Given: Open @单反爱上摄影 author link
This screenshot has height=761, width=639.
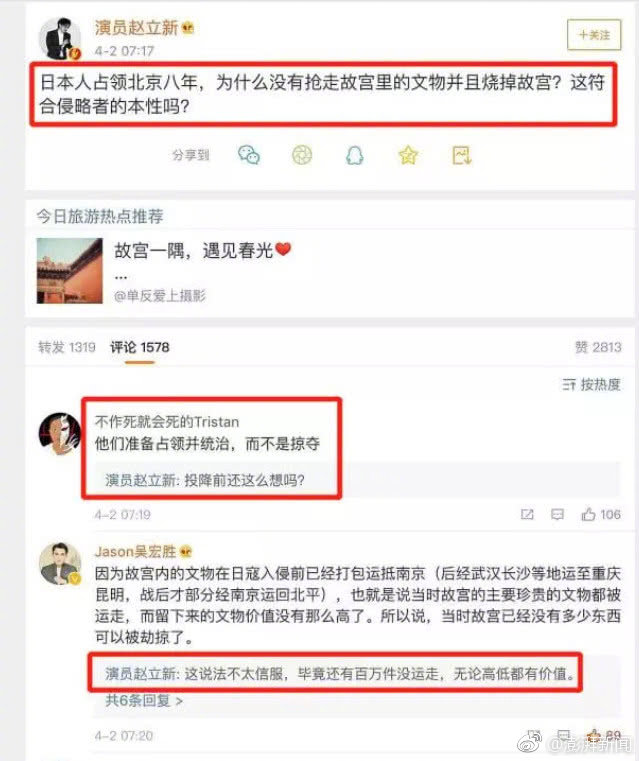Looking at the screenshot, I should 160,295.
